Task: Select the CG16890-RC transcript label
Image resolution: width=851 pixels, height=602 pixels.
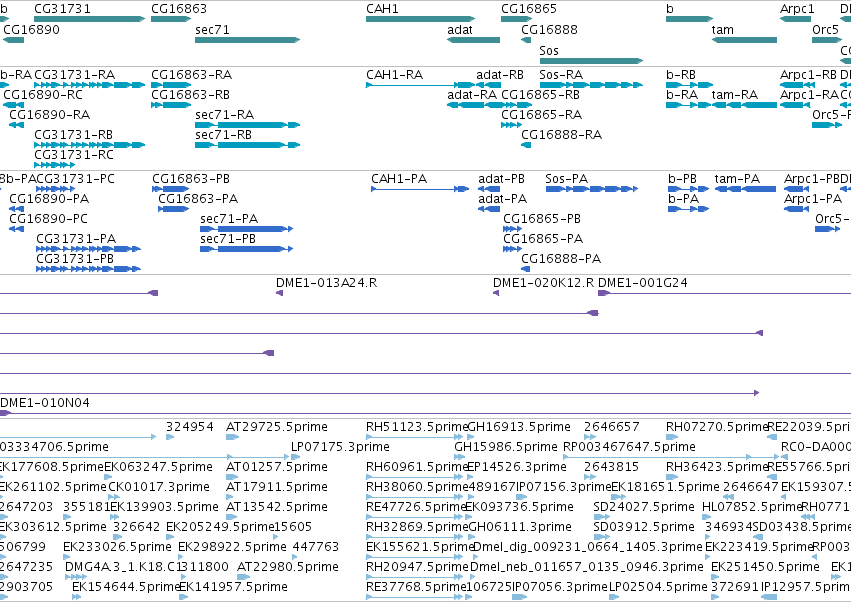Action: click(x=43, y=94)
